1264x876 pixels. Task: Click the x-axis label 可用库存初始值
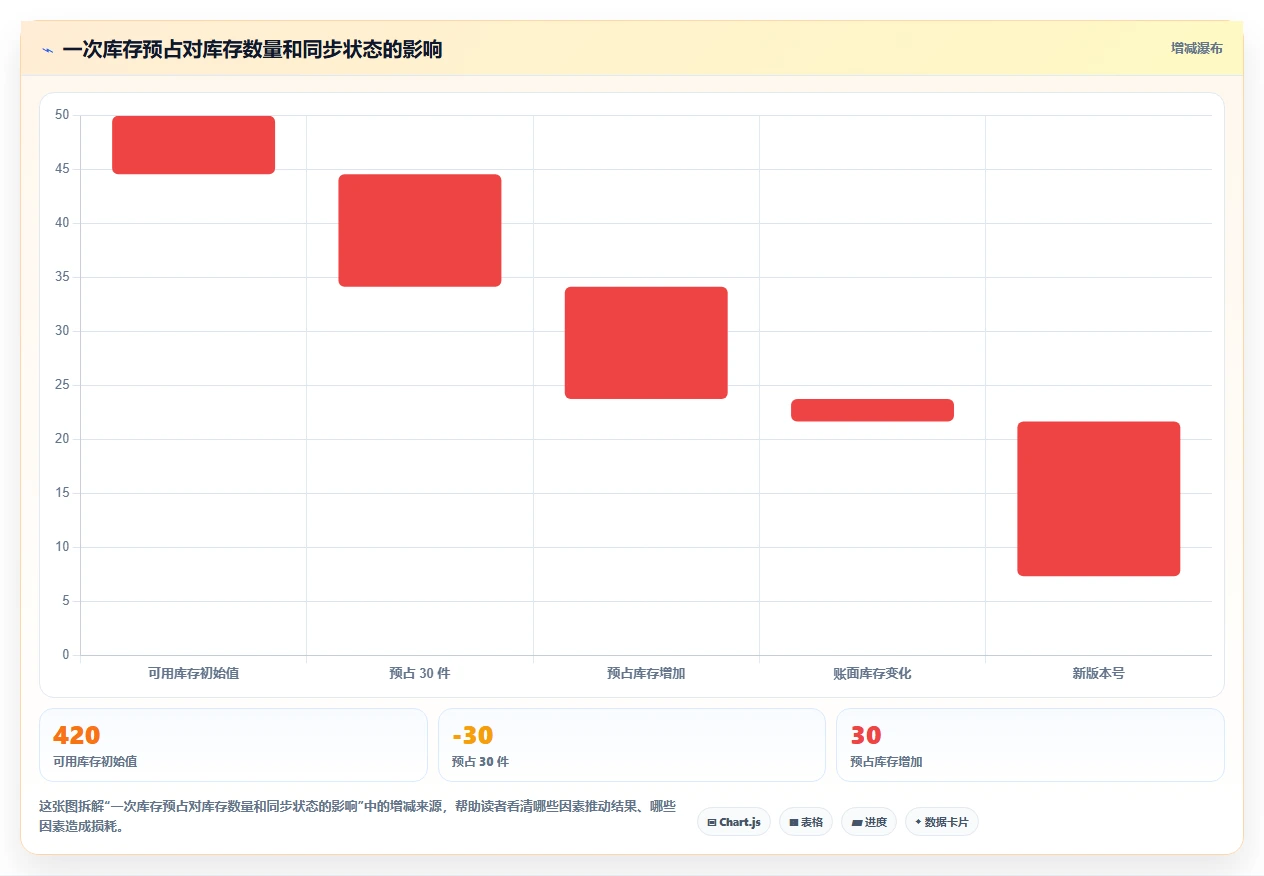pos(193,673)
